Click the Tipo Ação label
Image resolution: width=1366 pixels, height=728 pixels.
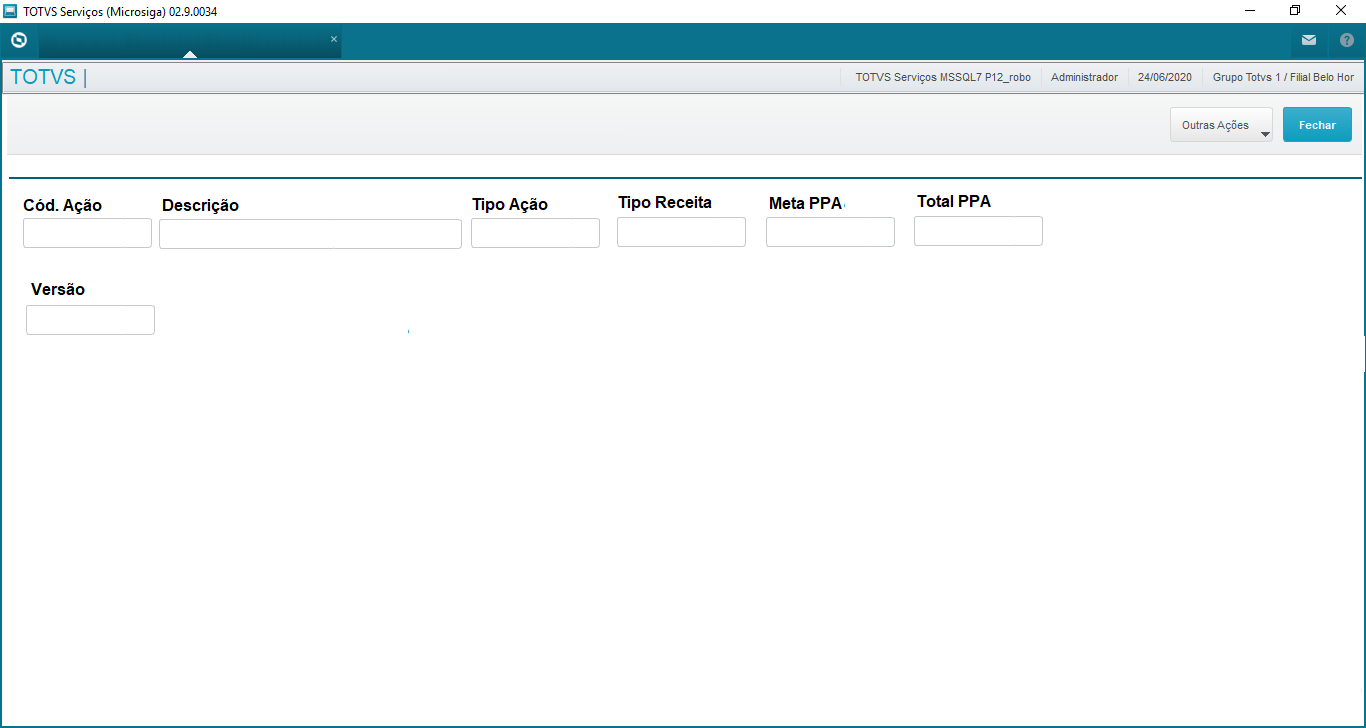coord(510,204)
